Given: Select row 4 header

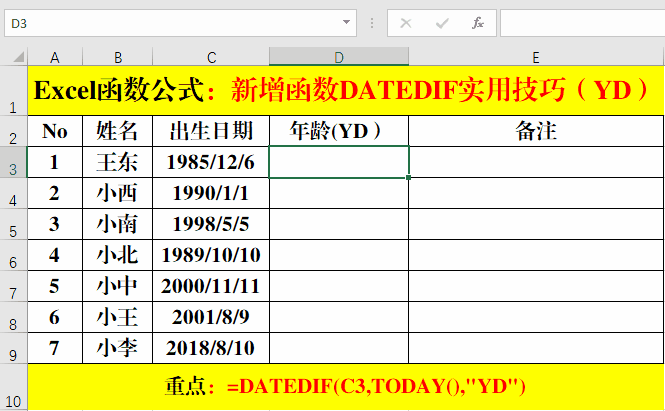Looking at the screenshot, I should 14,193.
